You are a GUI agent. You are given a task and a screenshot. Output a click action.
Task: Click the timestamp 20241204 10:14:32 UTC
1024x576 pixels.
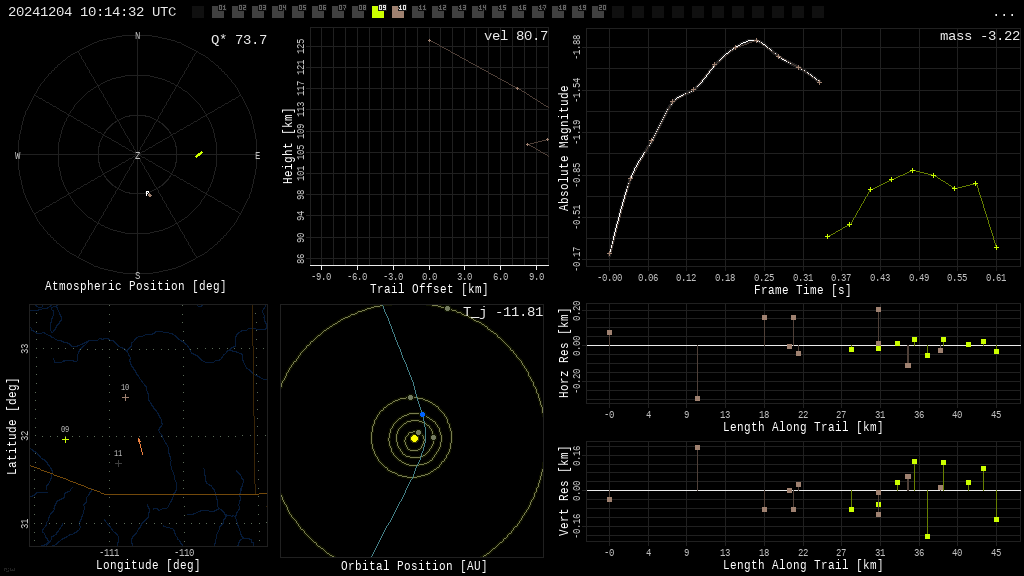(92, 12)
